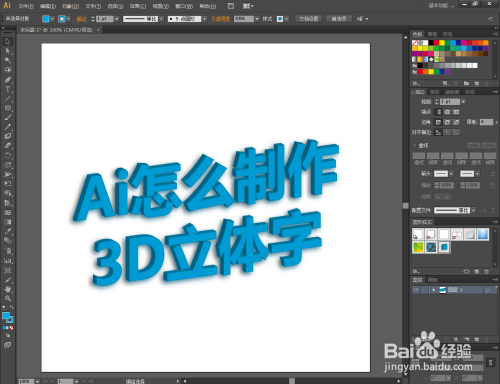500x384 pixels.
Task: Open the 编辑(E) menu
Action: (48, 6)
